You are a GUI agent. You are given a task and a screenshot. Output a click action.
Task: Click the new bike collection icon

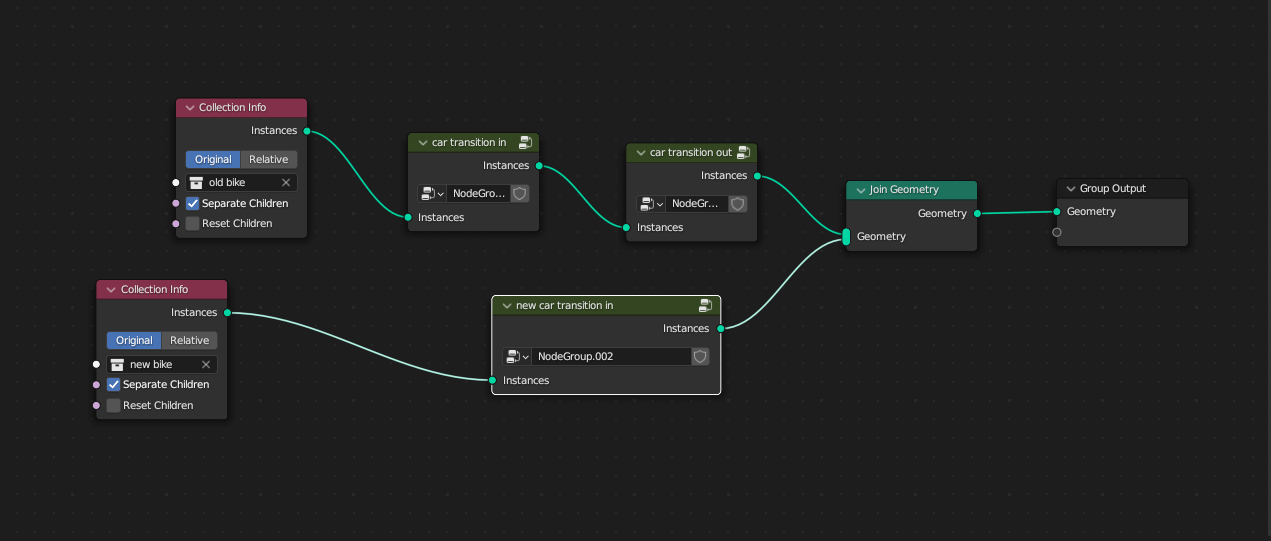tap(118, 364)
